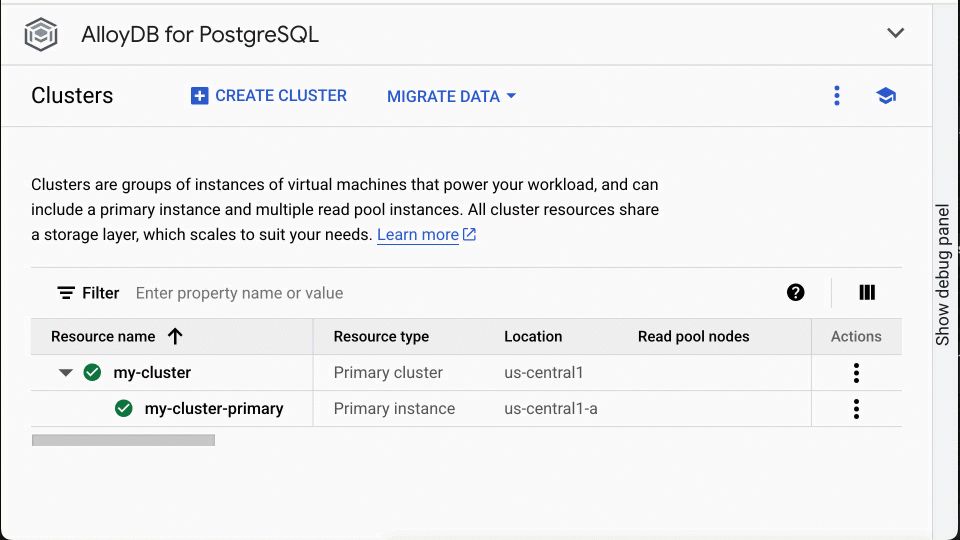Click the AlloyDB product logo icon

(x=41, y=34)
